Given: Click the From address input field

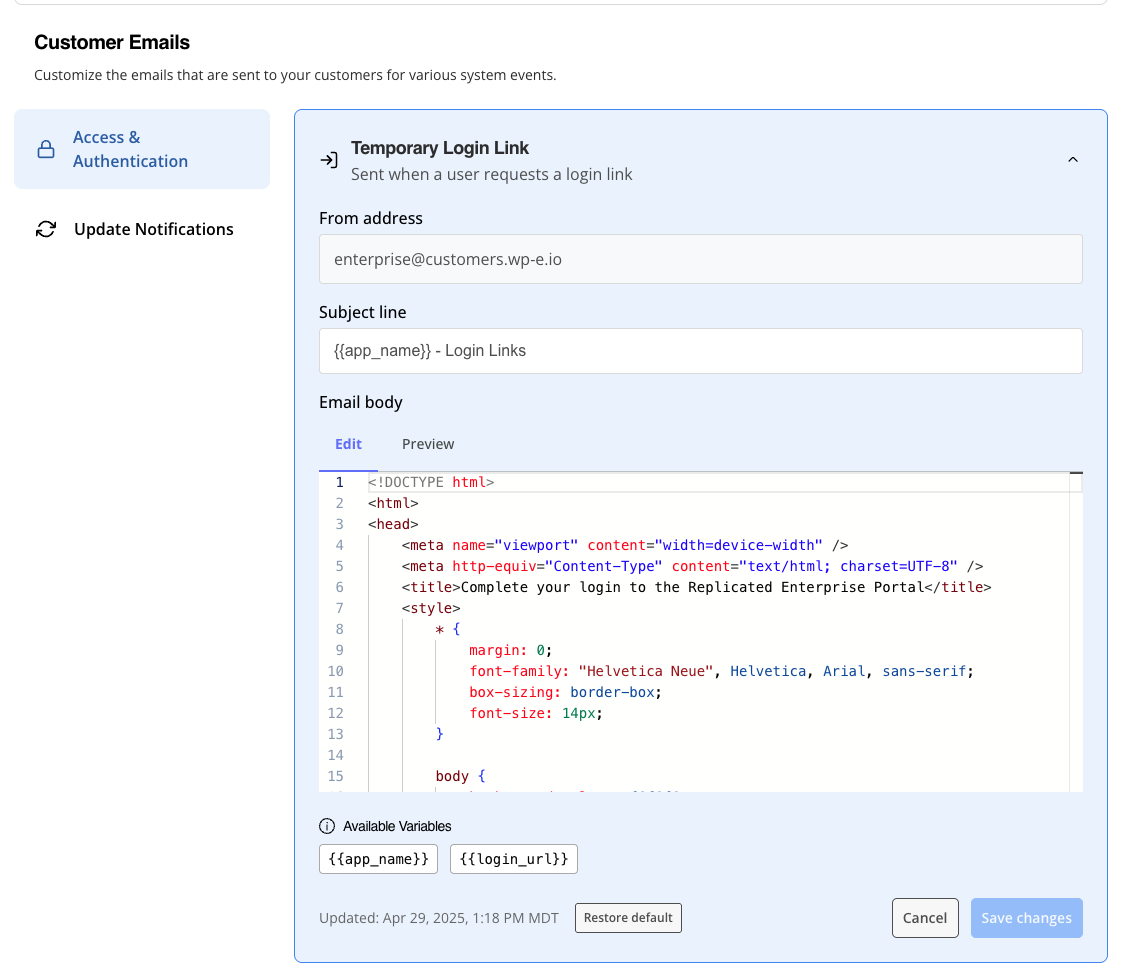Looking at the screenshot, I should point(700,258).
